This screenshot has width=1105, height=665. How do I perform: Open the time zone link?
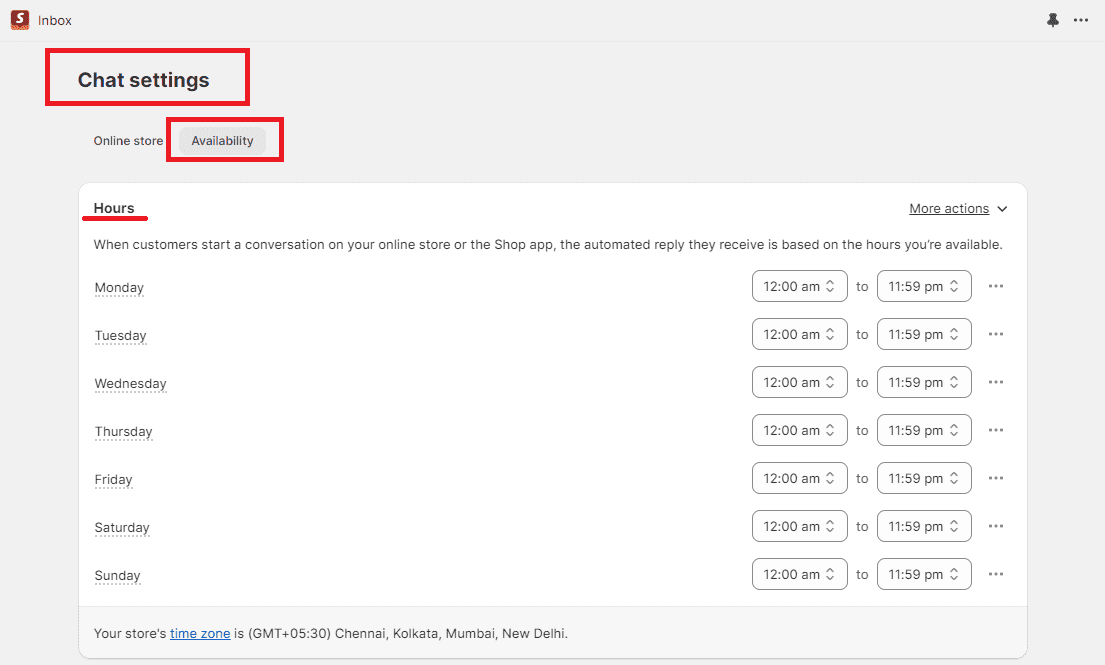(x=200, y=633)
